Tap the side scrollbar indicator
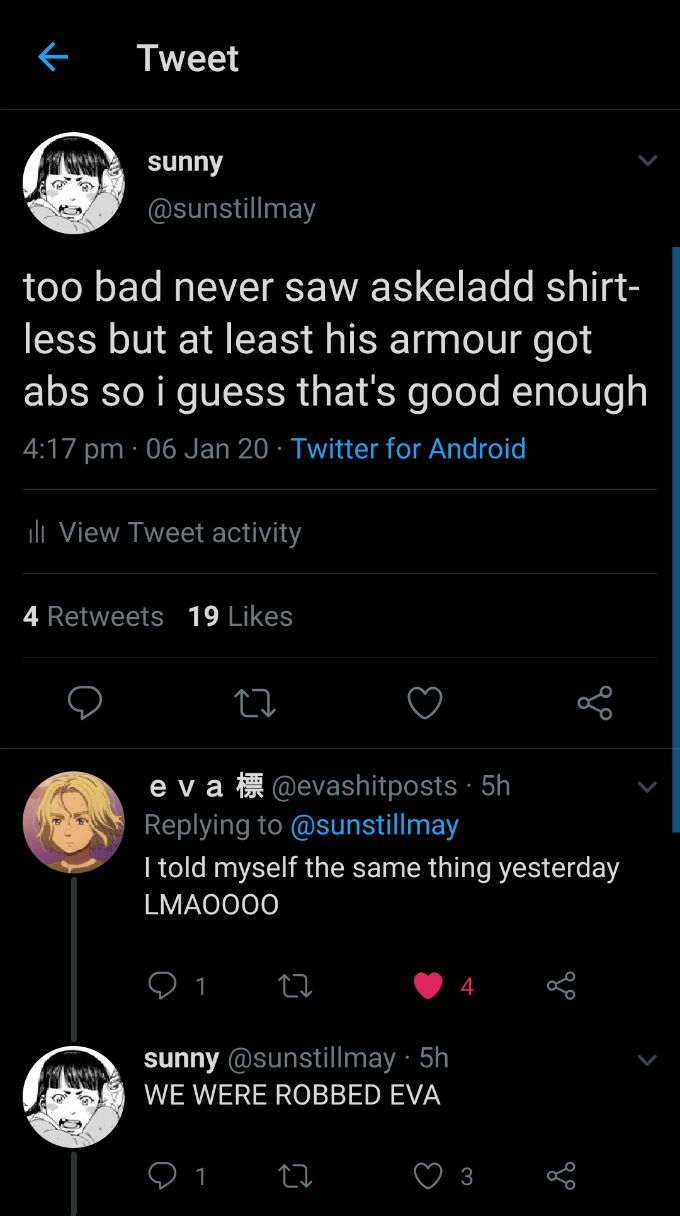Image resolution: width=680 pixels, height=1216 pixels. [676, 540]
